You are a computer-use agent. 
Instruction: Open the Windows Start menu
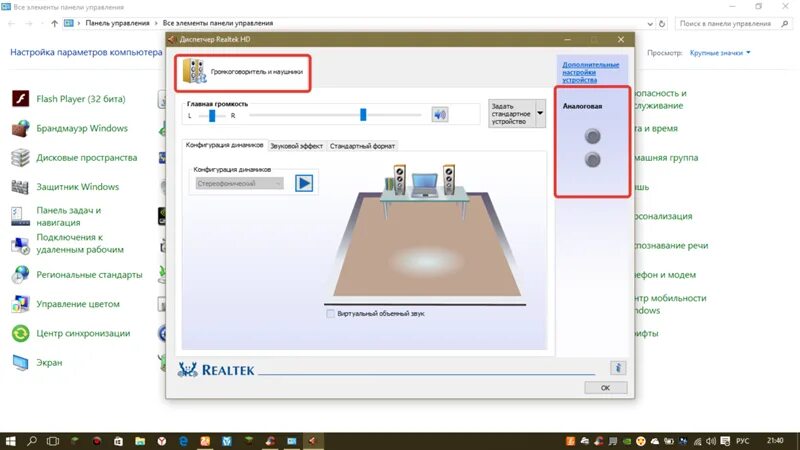(x=10, y=441)
